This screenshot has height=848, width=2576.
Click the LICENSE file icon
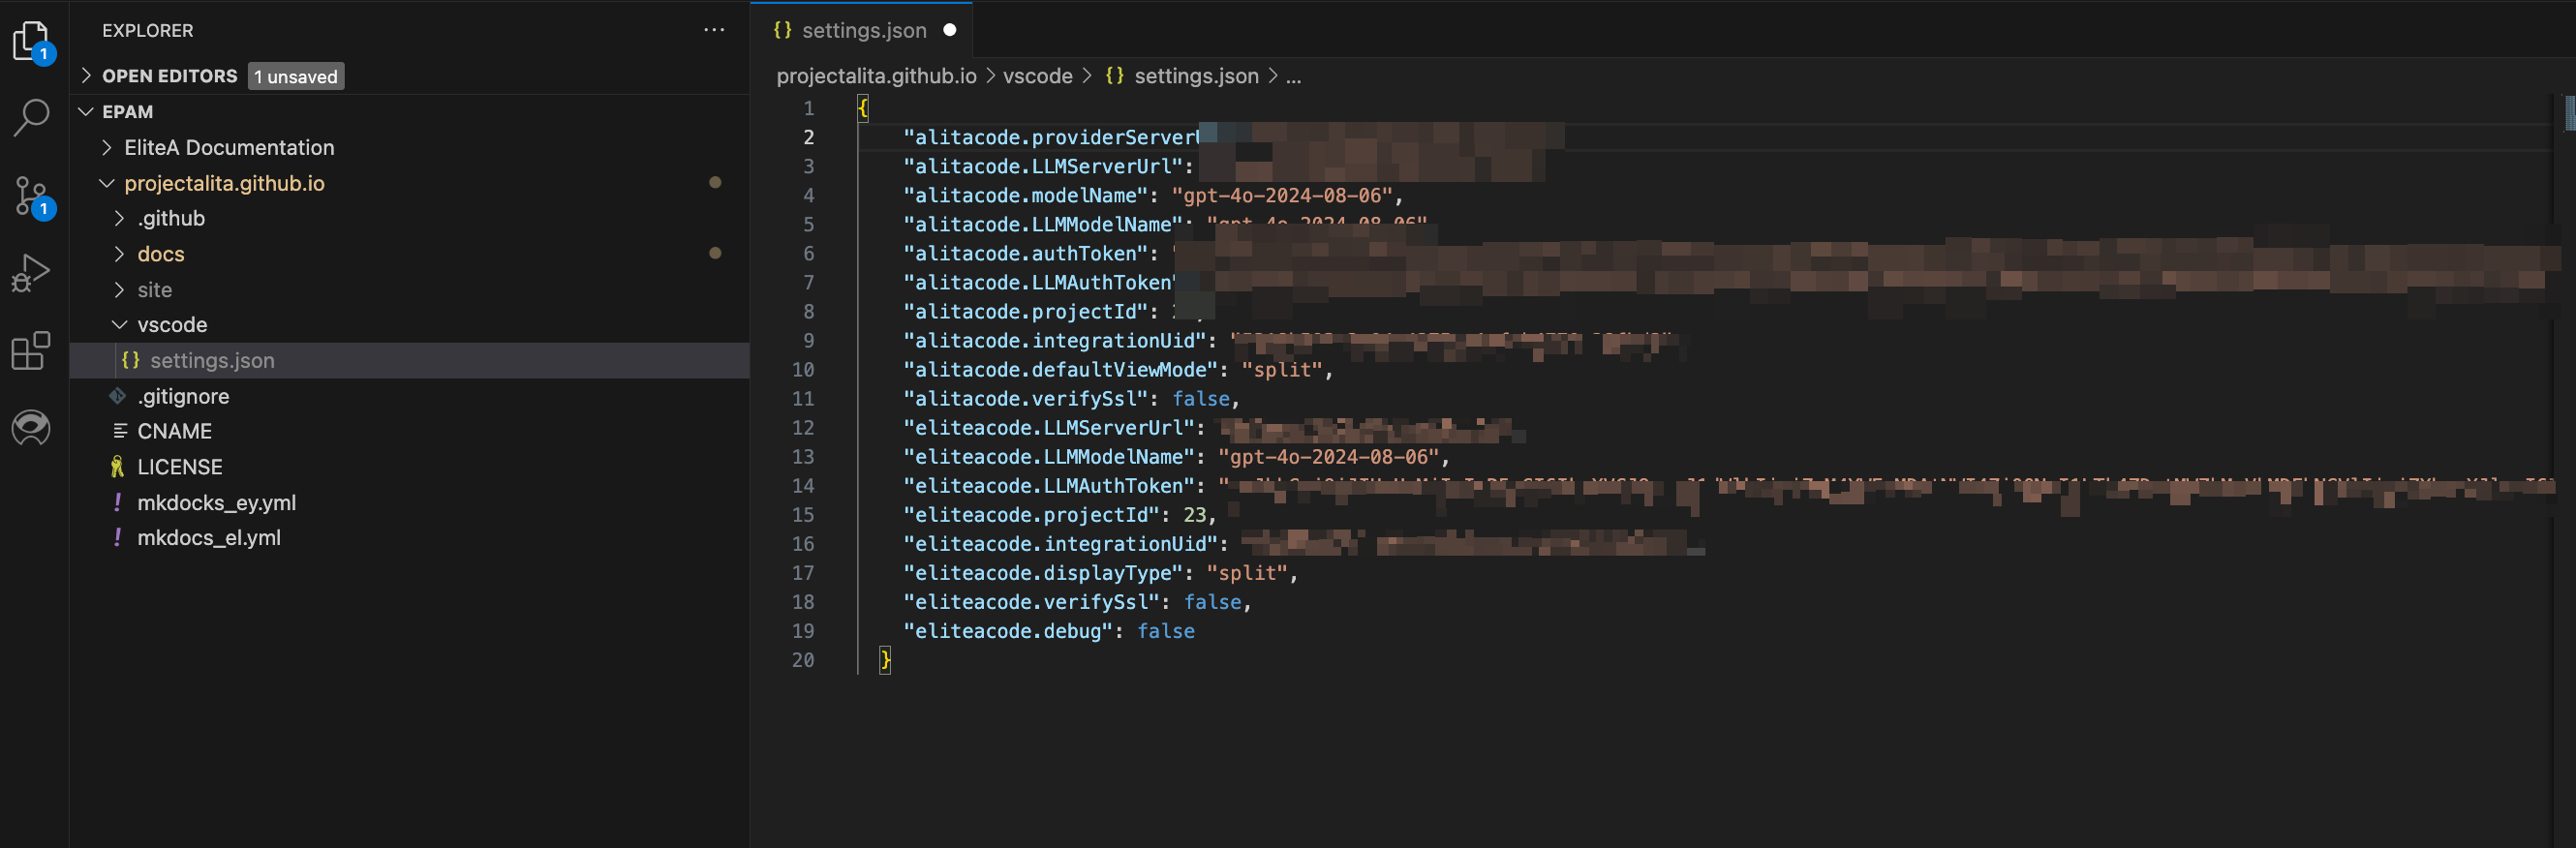(x=118, y=467)
